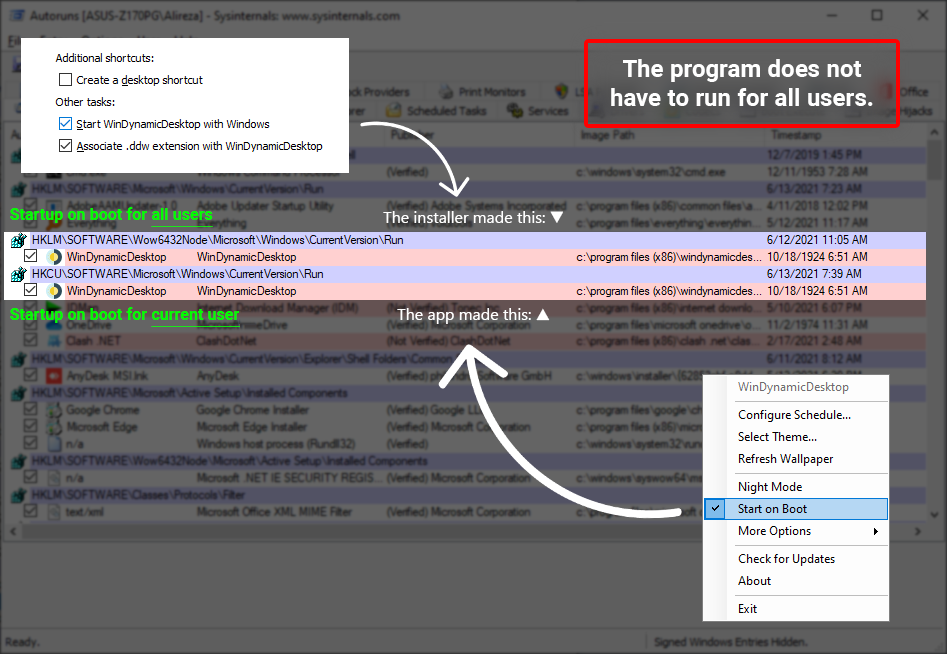Open the LSA tab via shield icon
The height and width of the screenshot is (654, 947).
coord(562,91)
